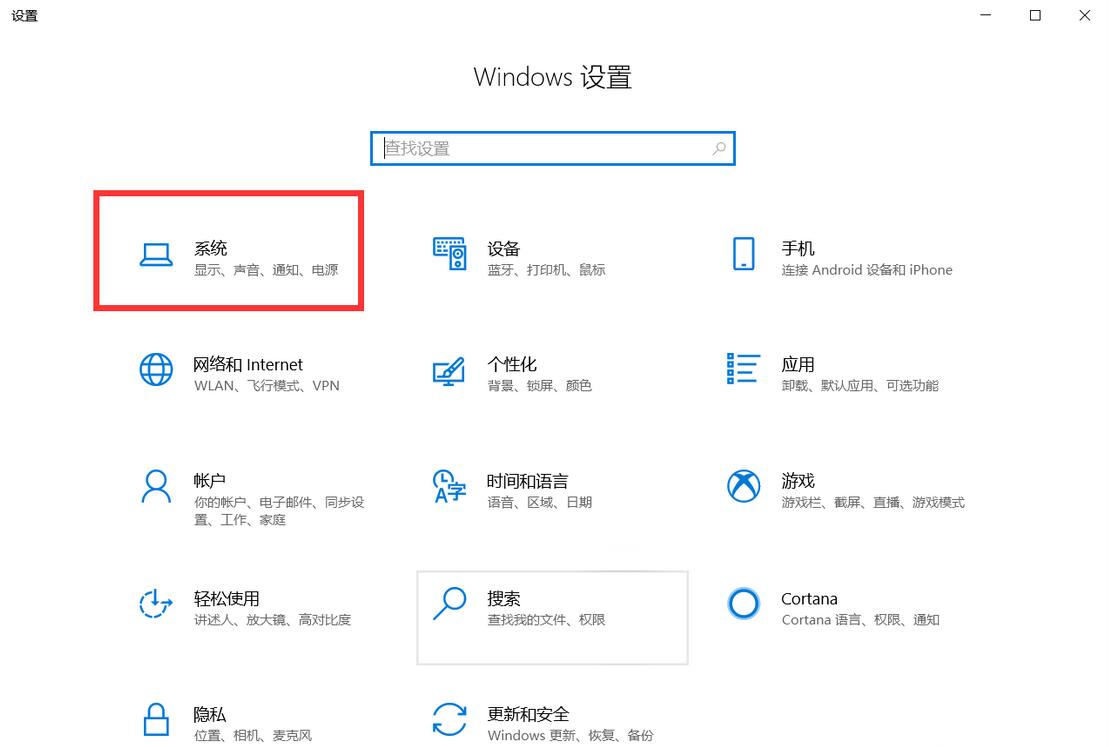Open the 搜索 magnifier icon
Viewport: 1109px width, 747px height.
[x=449, y=603]
